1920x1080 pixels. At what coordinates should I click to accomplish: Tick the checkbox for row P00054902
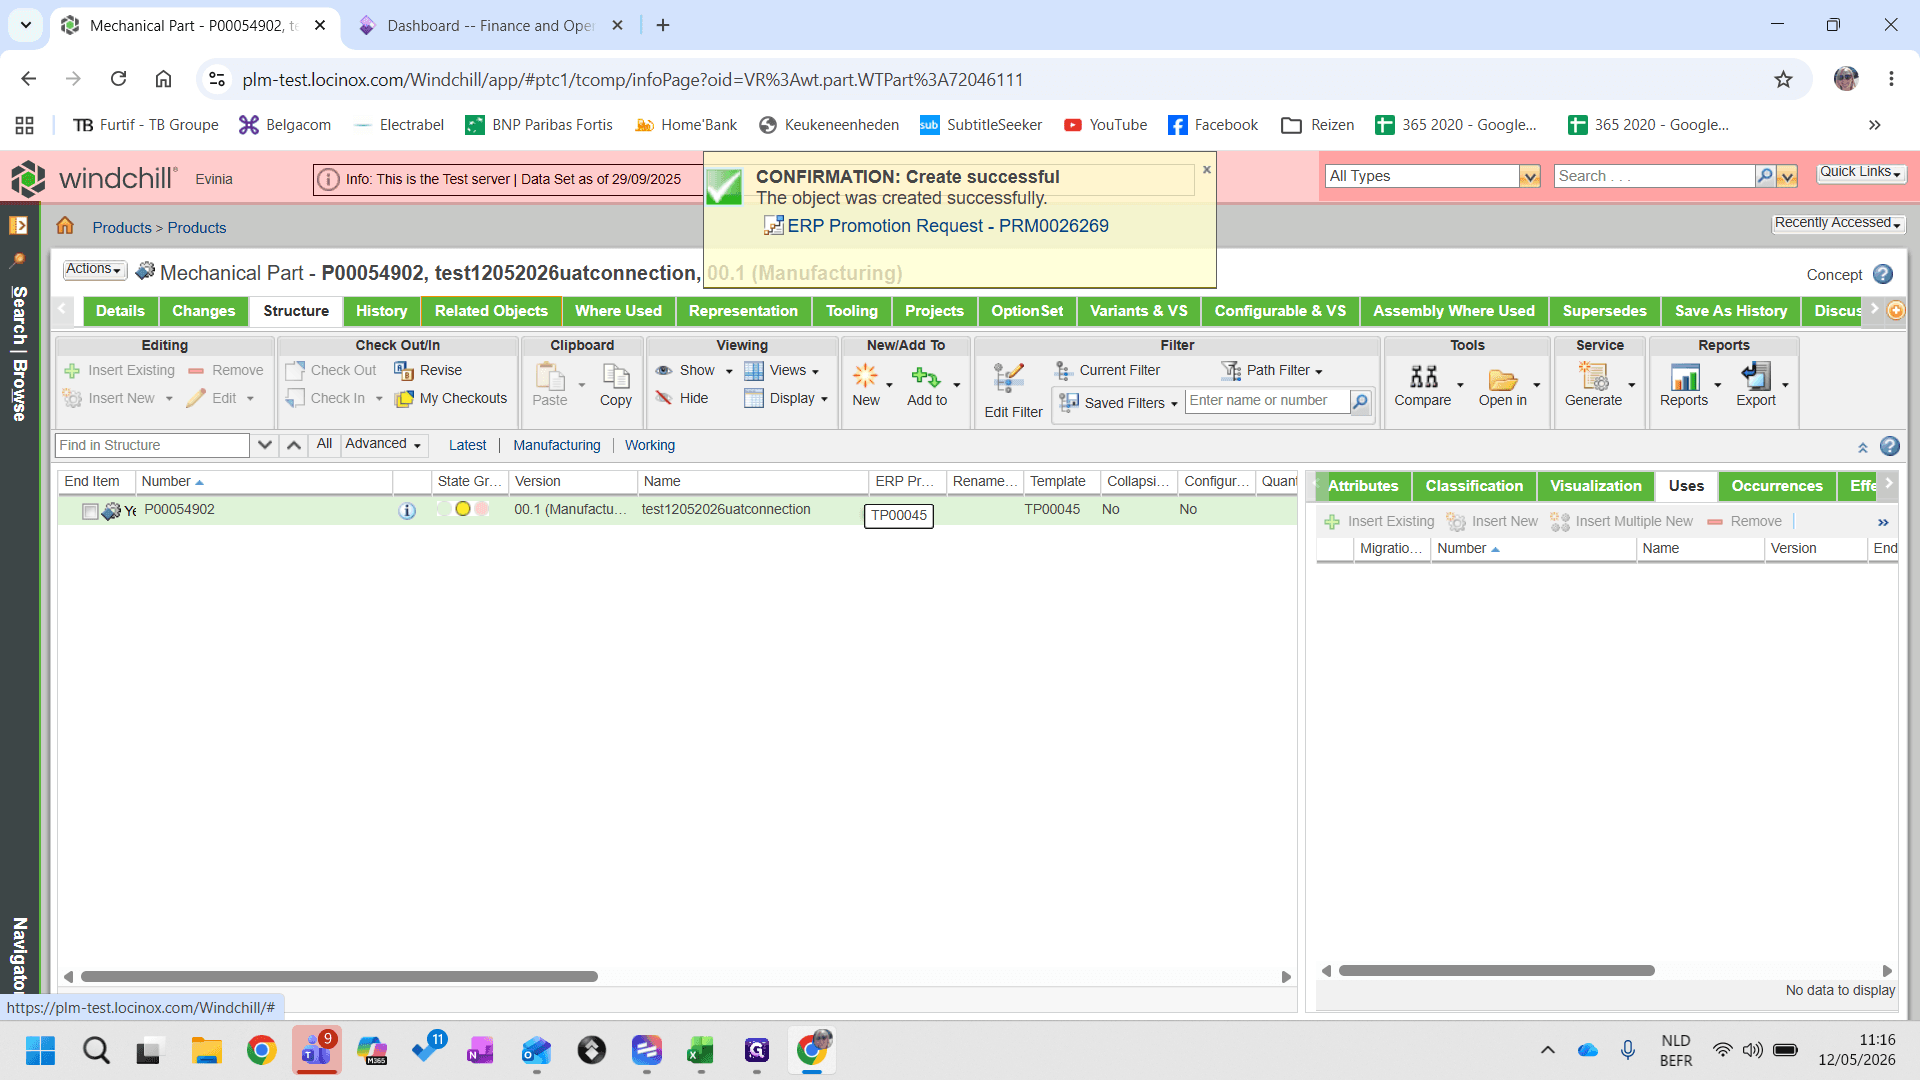[90, 511]
